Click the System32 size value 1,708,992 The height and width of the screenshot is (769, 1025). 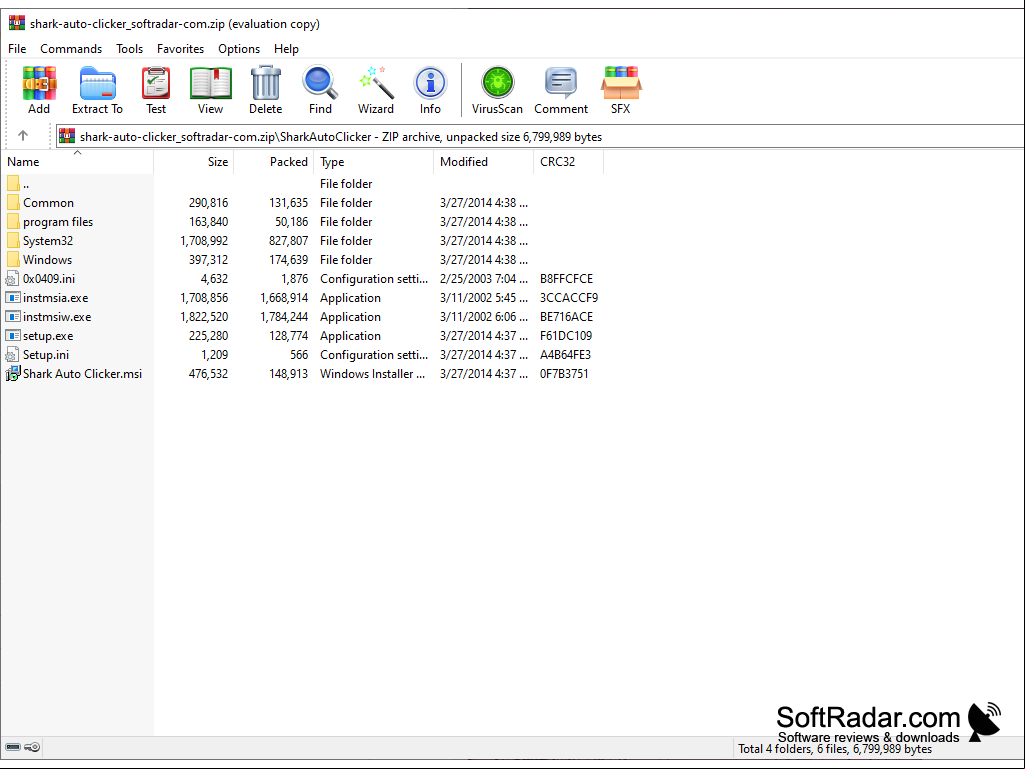click(x=204, y=241)
